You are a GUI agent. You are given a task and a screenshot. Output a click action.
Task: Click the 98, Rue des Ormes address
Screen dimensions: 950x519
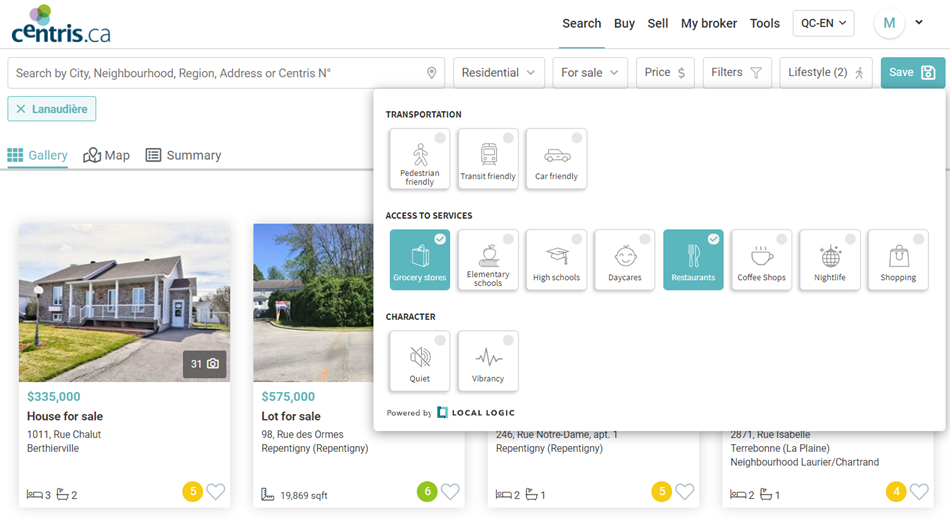tap(302, 434)
